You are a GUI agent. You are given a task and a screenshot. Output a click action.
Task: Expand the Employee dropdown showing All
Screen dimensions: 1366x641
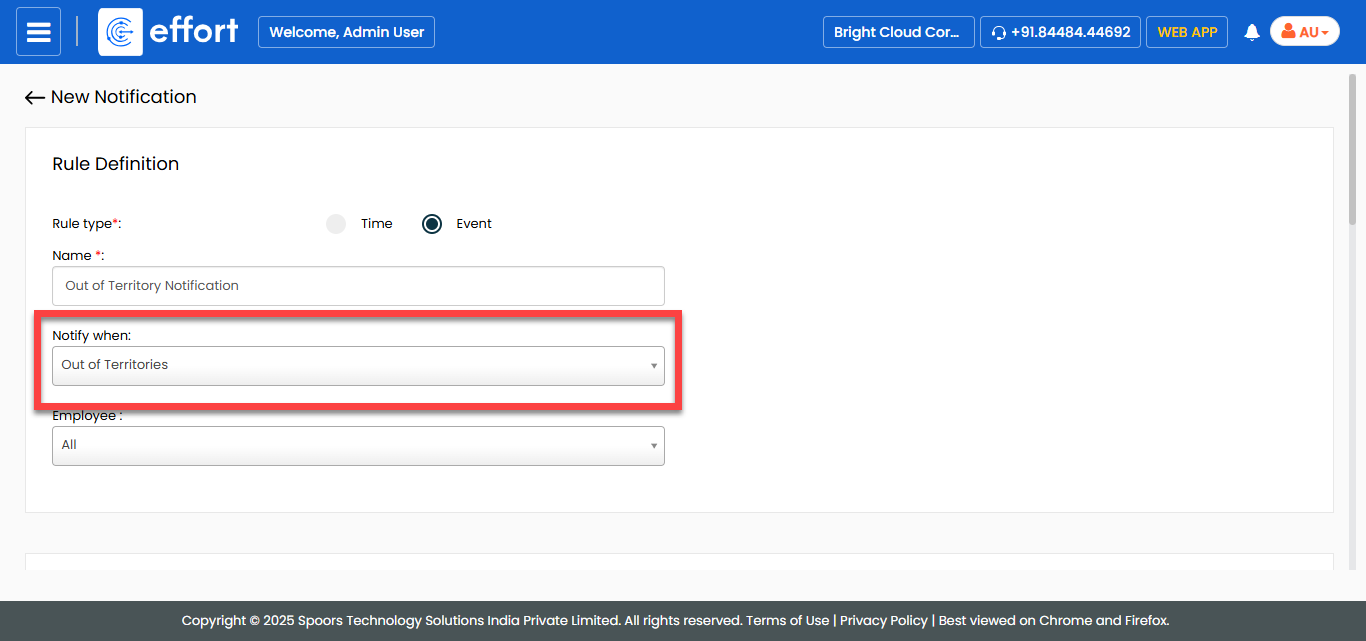point(358,446)
